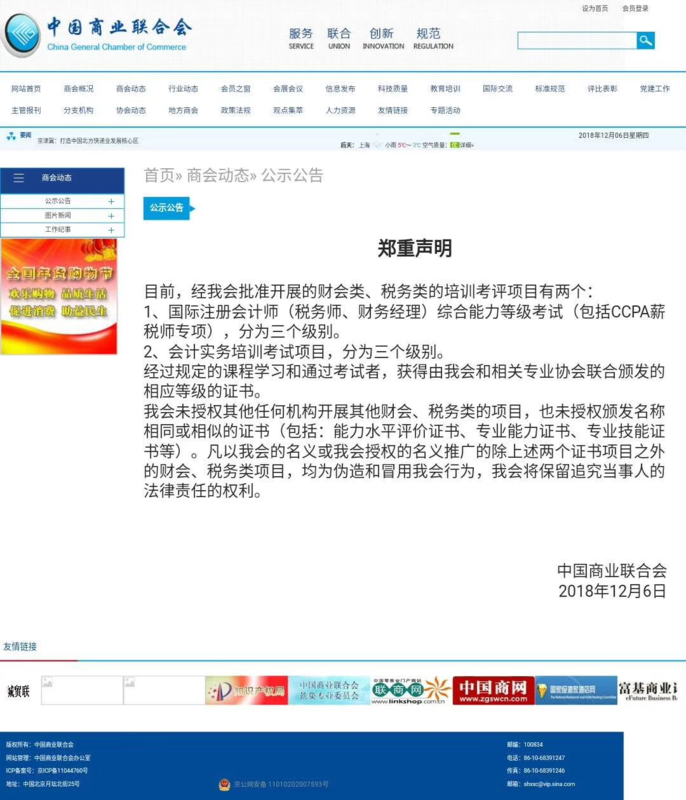Click the blue 国家促进贸通店网 partner banner
Viewport: 686px width, 800px height.
coord(576,691)
